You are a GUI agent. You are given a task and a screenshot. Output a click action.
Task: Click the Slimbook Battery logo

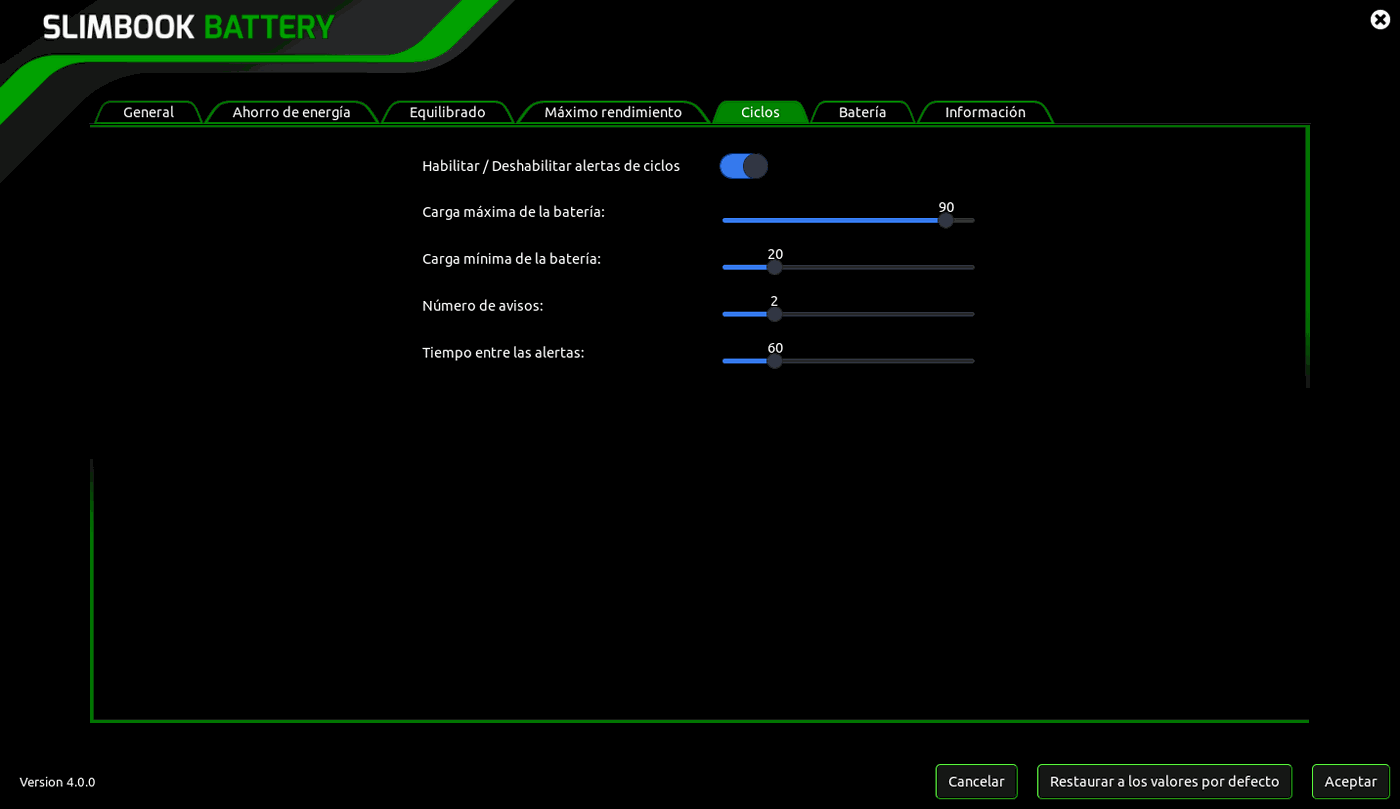[x=188, y=27]
